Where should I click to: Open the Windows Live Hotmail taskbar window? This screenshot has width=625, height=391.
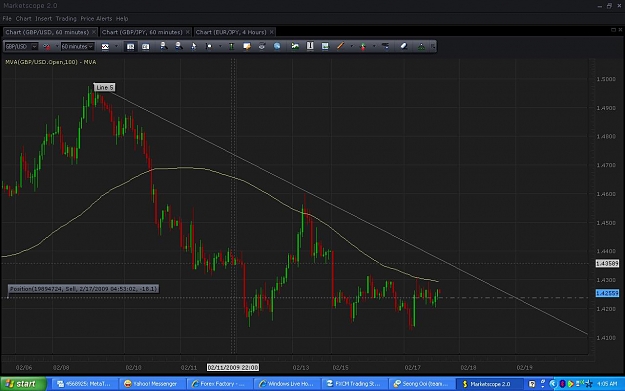click(x=286, y=384)
